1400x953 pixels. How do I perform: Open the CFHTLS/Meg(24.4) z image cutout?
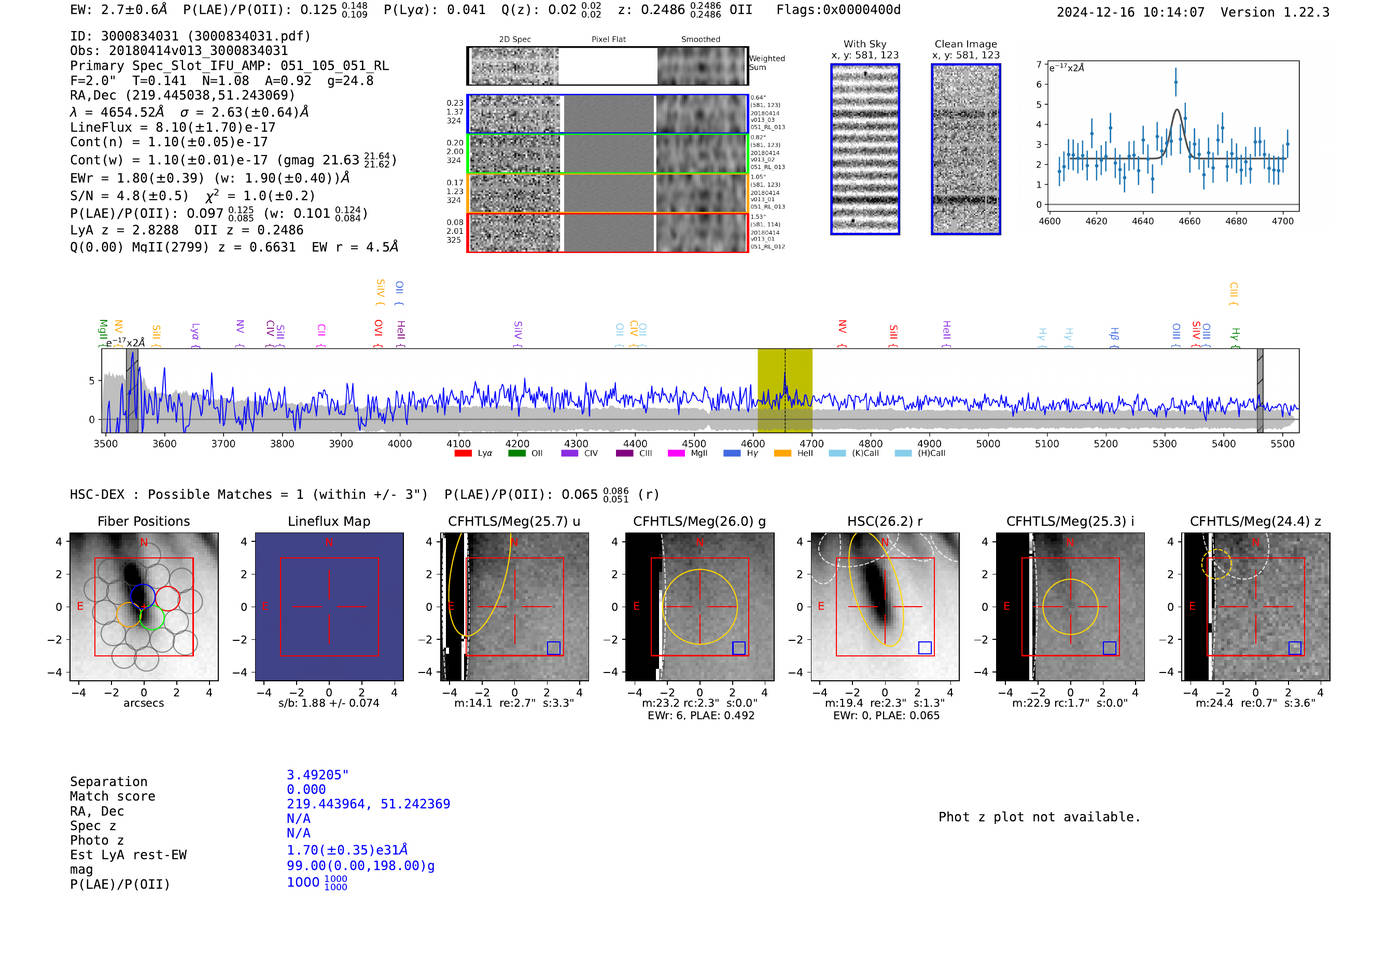(1255, 607)
